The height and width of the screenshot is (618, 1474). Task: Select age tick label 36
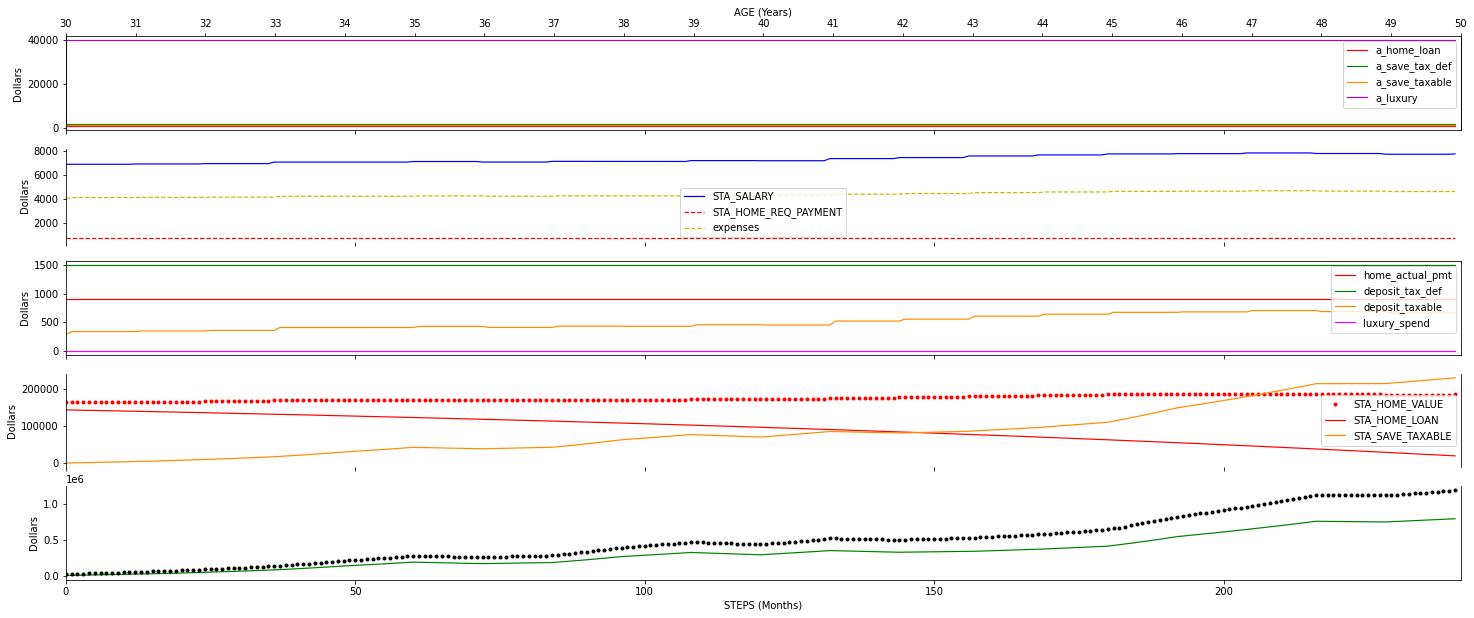point(485,24)
